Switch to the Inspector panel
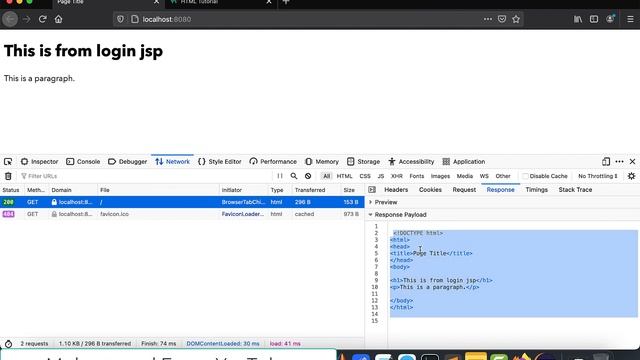Image resolution: width=640 pixels, height=360 pixels. pyautogui.click(x=40, y=162)
